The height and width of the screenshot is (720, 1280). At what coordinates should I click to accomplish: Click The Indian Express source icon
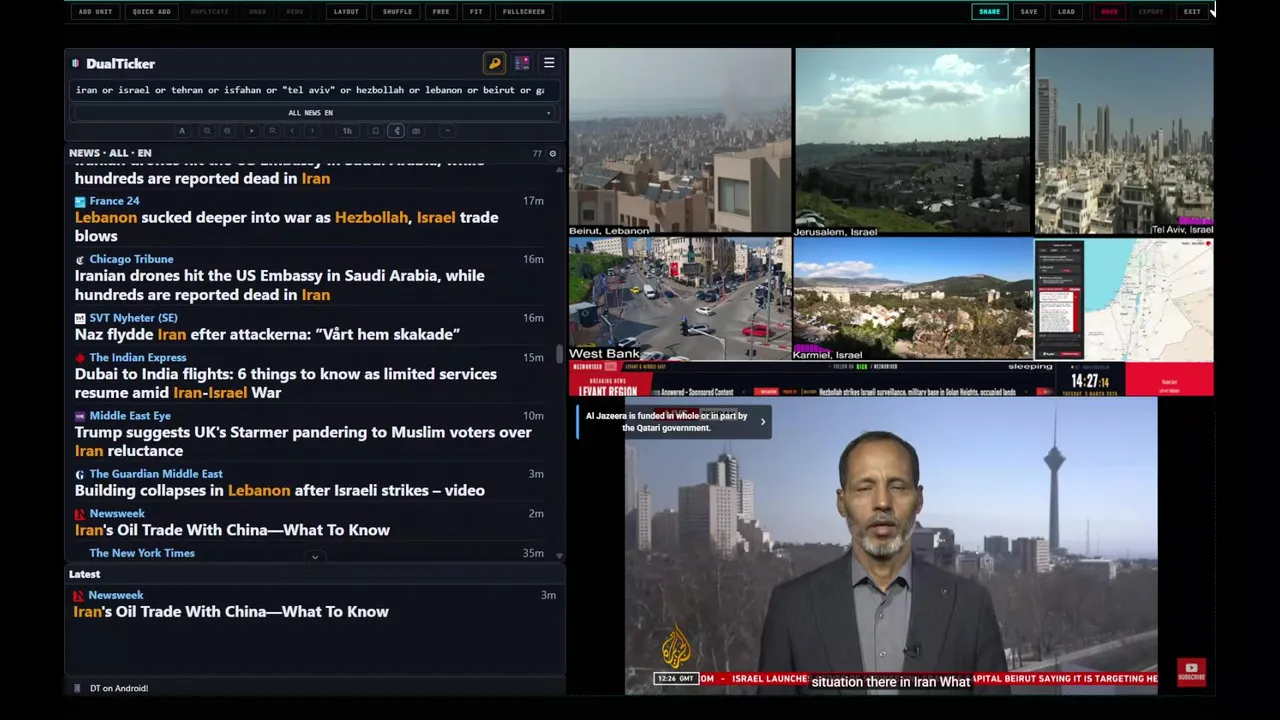pos(80,358)
